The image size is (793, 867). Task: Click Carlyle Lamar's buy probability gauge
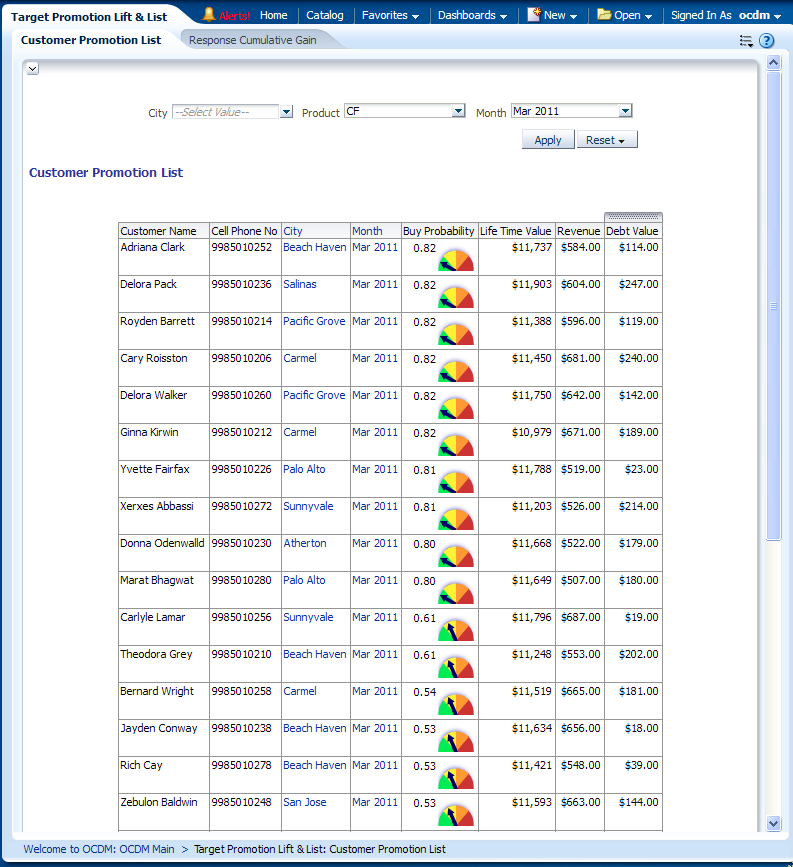tap(456, 631)
